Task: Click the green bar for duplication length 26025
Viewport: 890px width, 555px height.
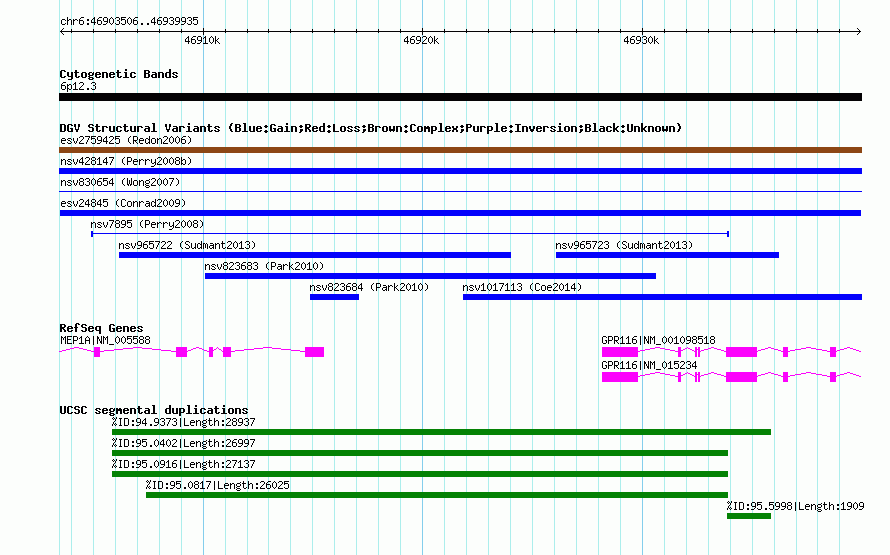Action: (x=437, y=495)
